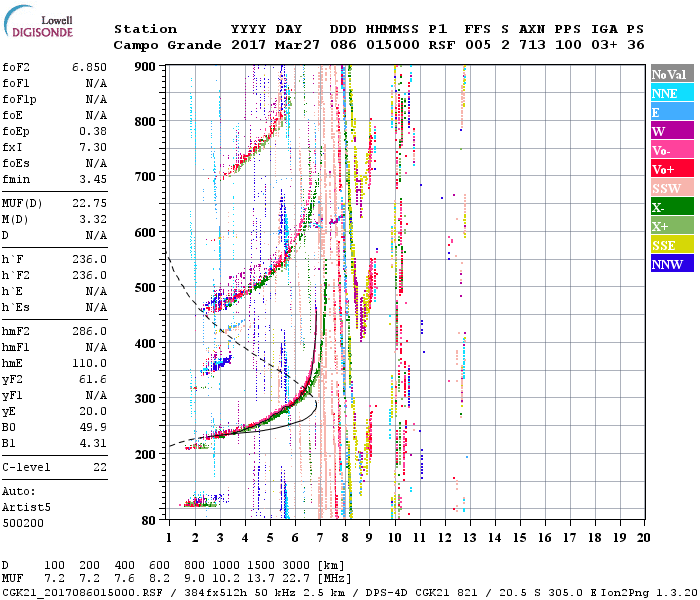Select the X- dark green legend swatch

[672, 207]
